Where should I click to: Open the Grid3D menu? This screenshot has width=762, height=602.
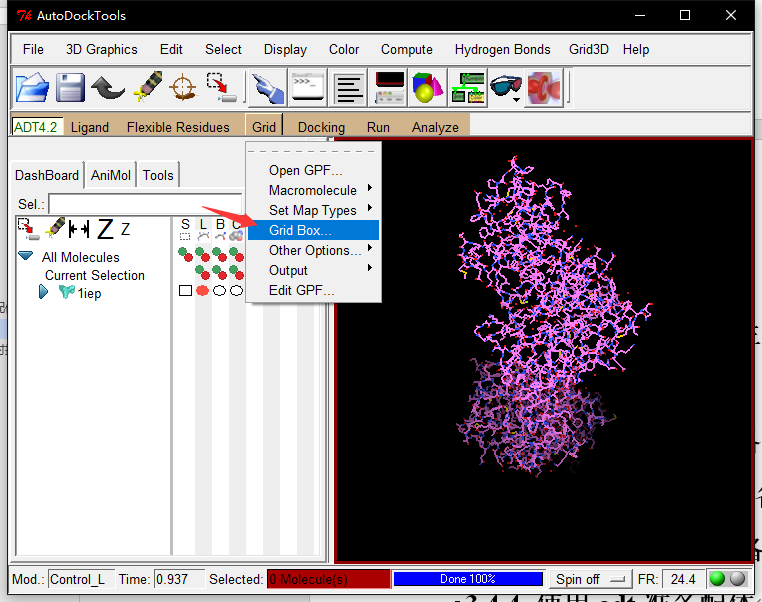point(589,50)
